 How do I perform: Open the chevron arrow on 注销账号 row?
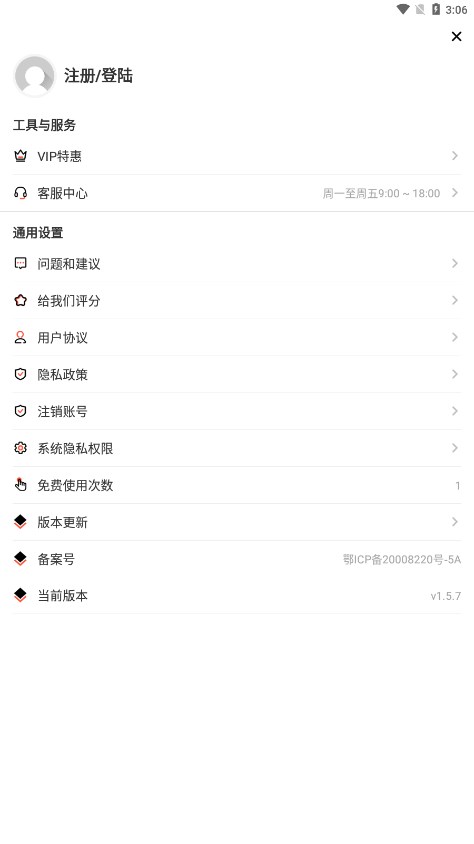tap(455, 411)
